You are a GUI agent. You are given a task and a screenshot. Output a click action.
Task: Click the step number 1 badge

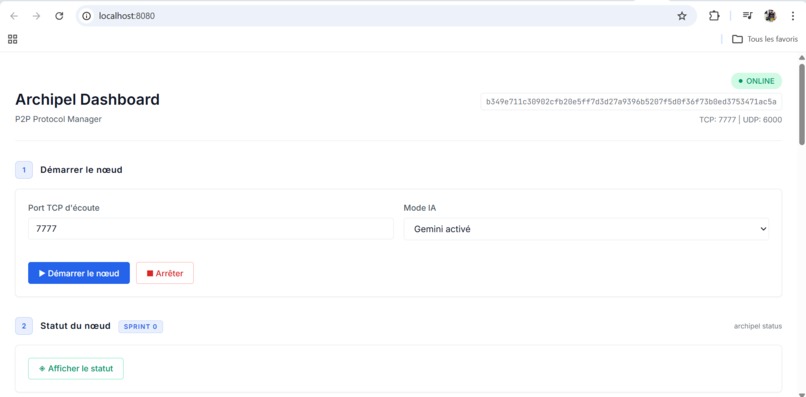point(24,170)
